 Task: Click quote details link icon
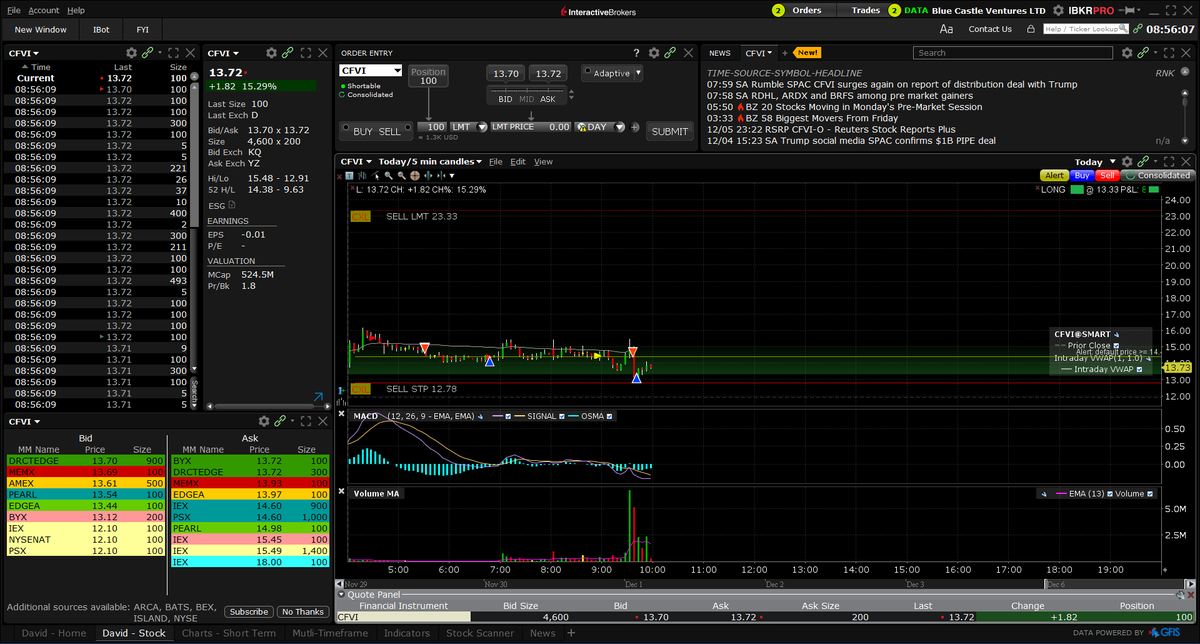pos(287,52)
